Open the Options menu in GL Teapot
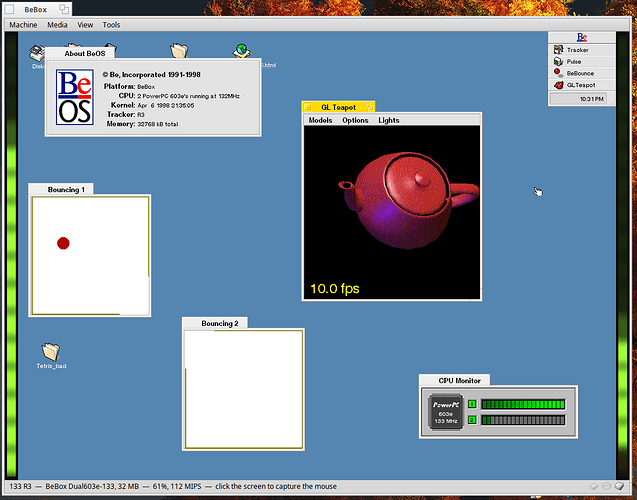Screen dimensions: 637x500 click(355, 120)
